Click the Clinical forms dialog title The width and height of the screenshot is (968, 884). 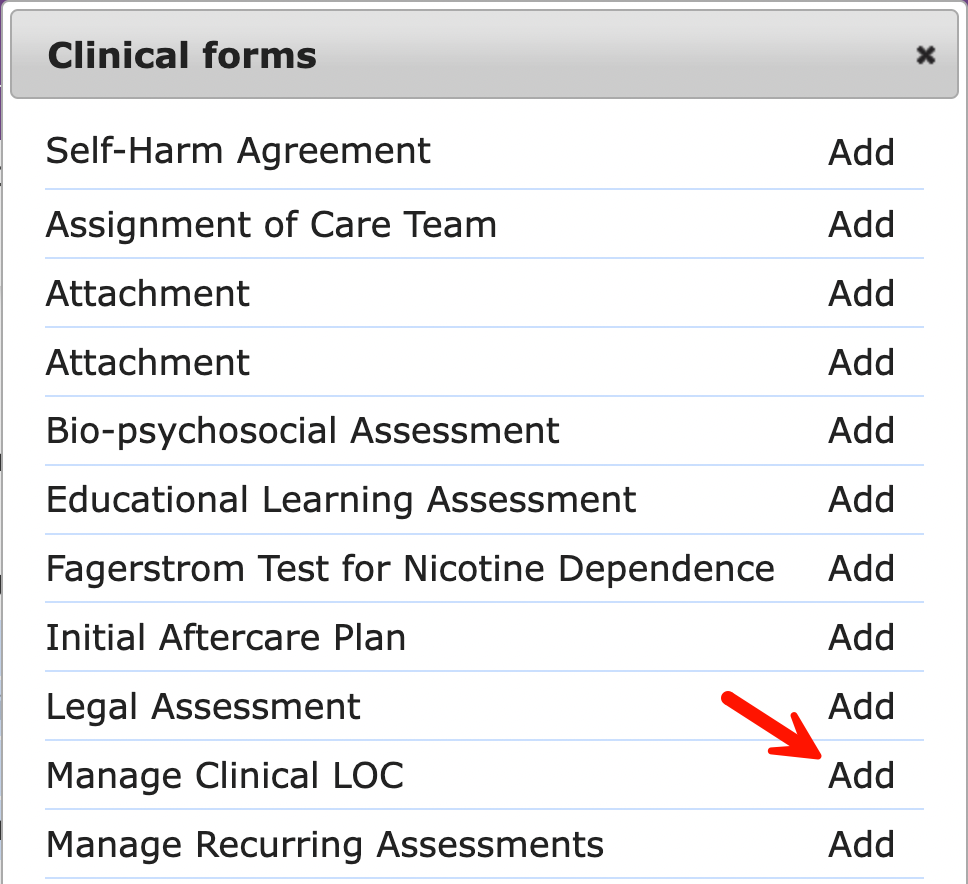[182, 56]
